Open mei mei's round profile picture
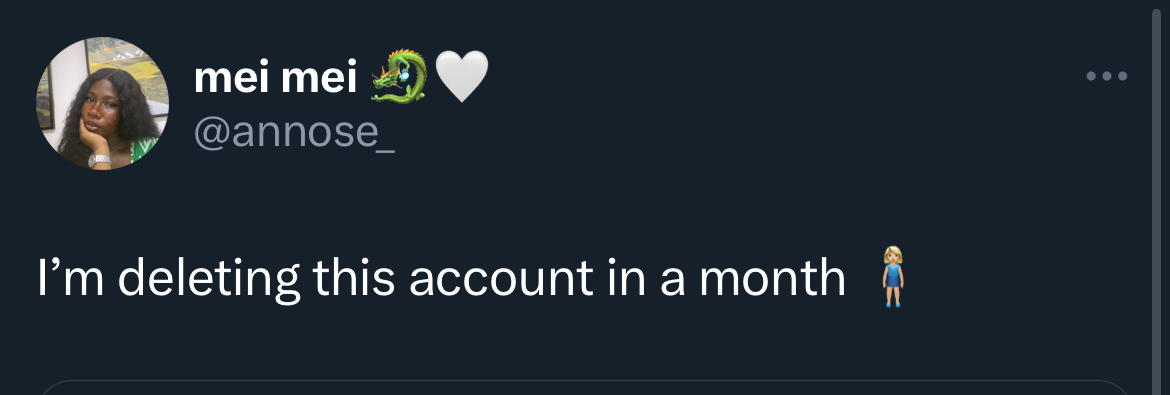The height and width of the screenshot is (395, 1170). [102, 103]
